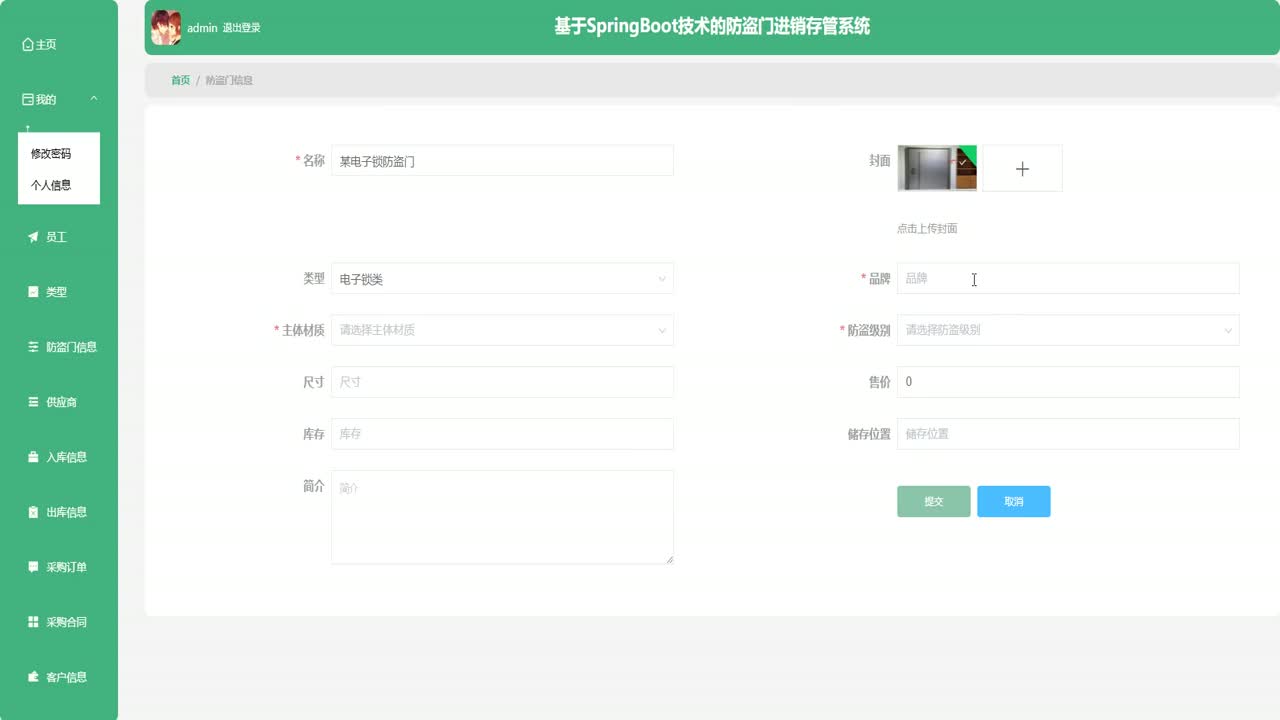This screenshot has width=1280, height=720.
Task: Submit the form with 提交 button
Action: 933,501
